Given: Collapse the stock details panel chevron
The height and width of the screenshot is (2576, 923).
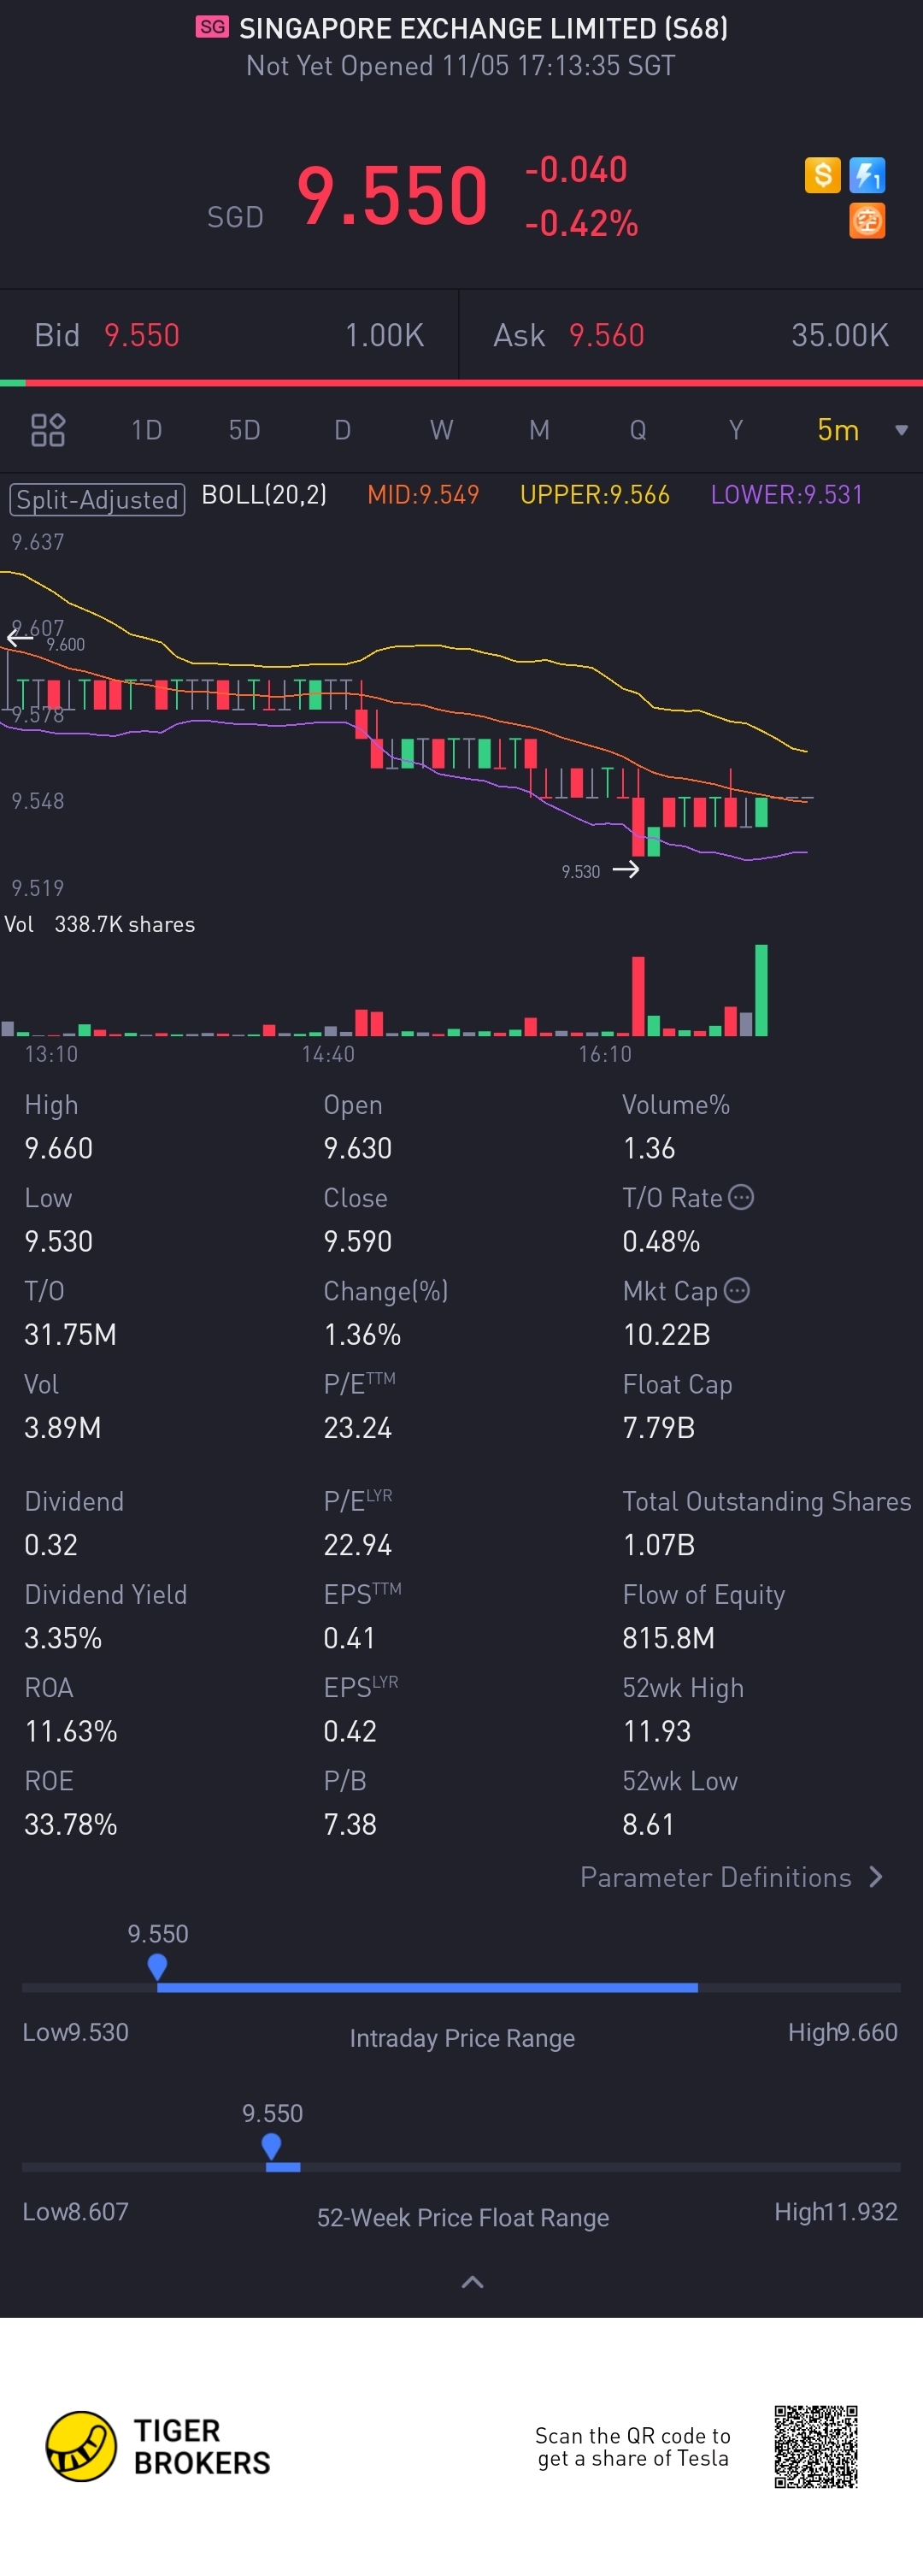Looking at the screenshot, I should 472,2281.
